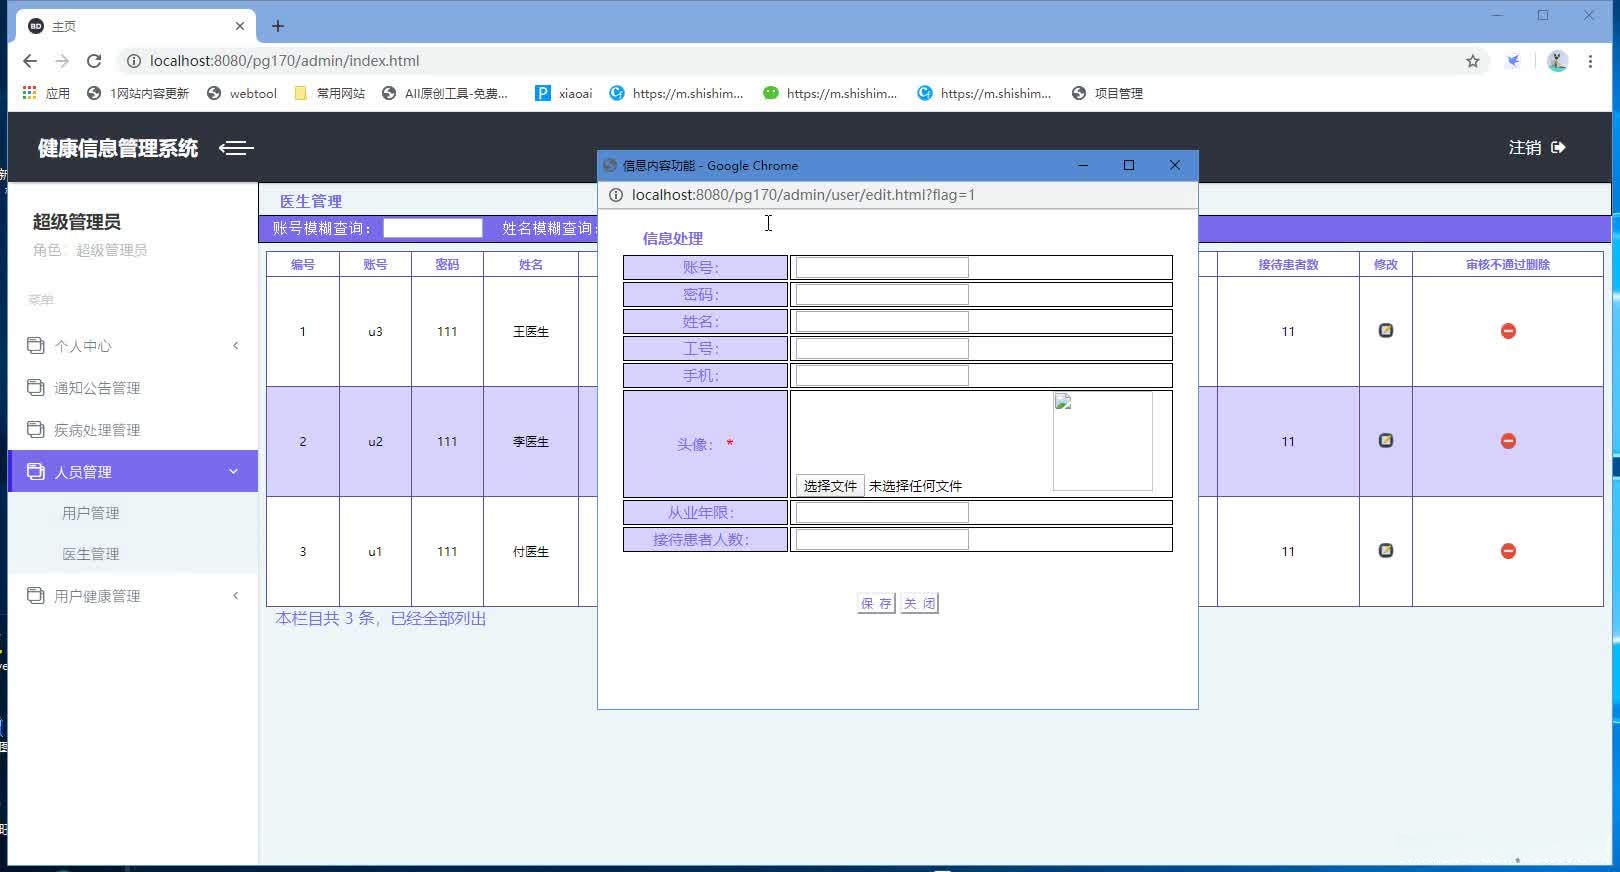Open 应用 apps bookmark icon
The width and height of the screenshot is (1620, 872).
(x=29, y=93)
